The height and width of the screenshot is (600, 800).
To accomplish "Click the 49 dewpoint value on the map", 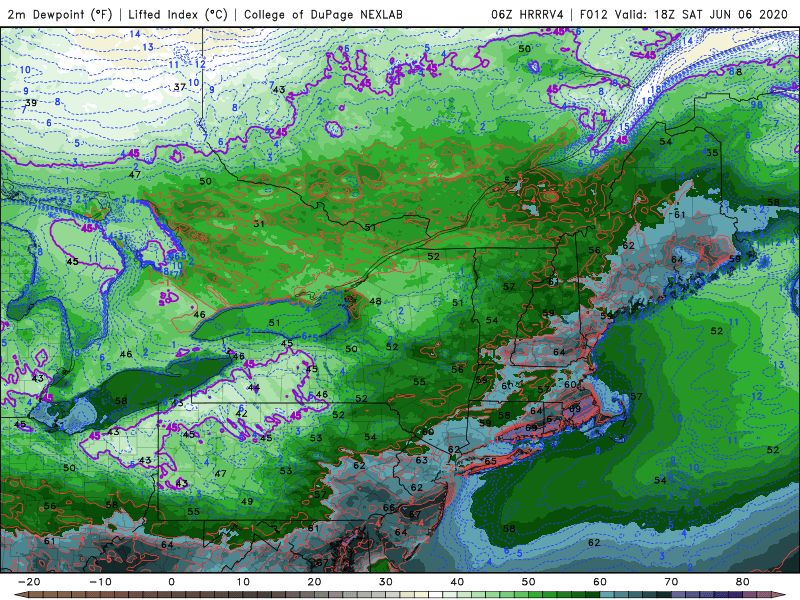I will point(247,502).
